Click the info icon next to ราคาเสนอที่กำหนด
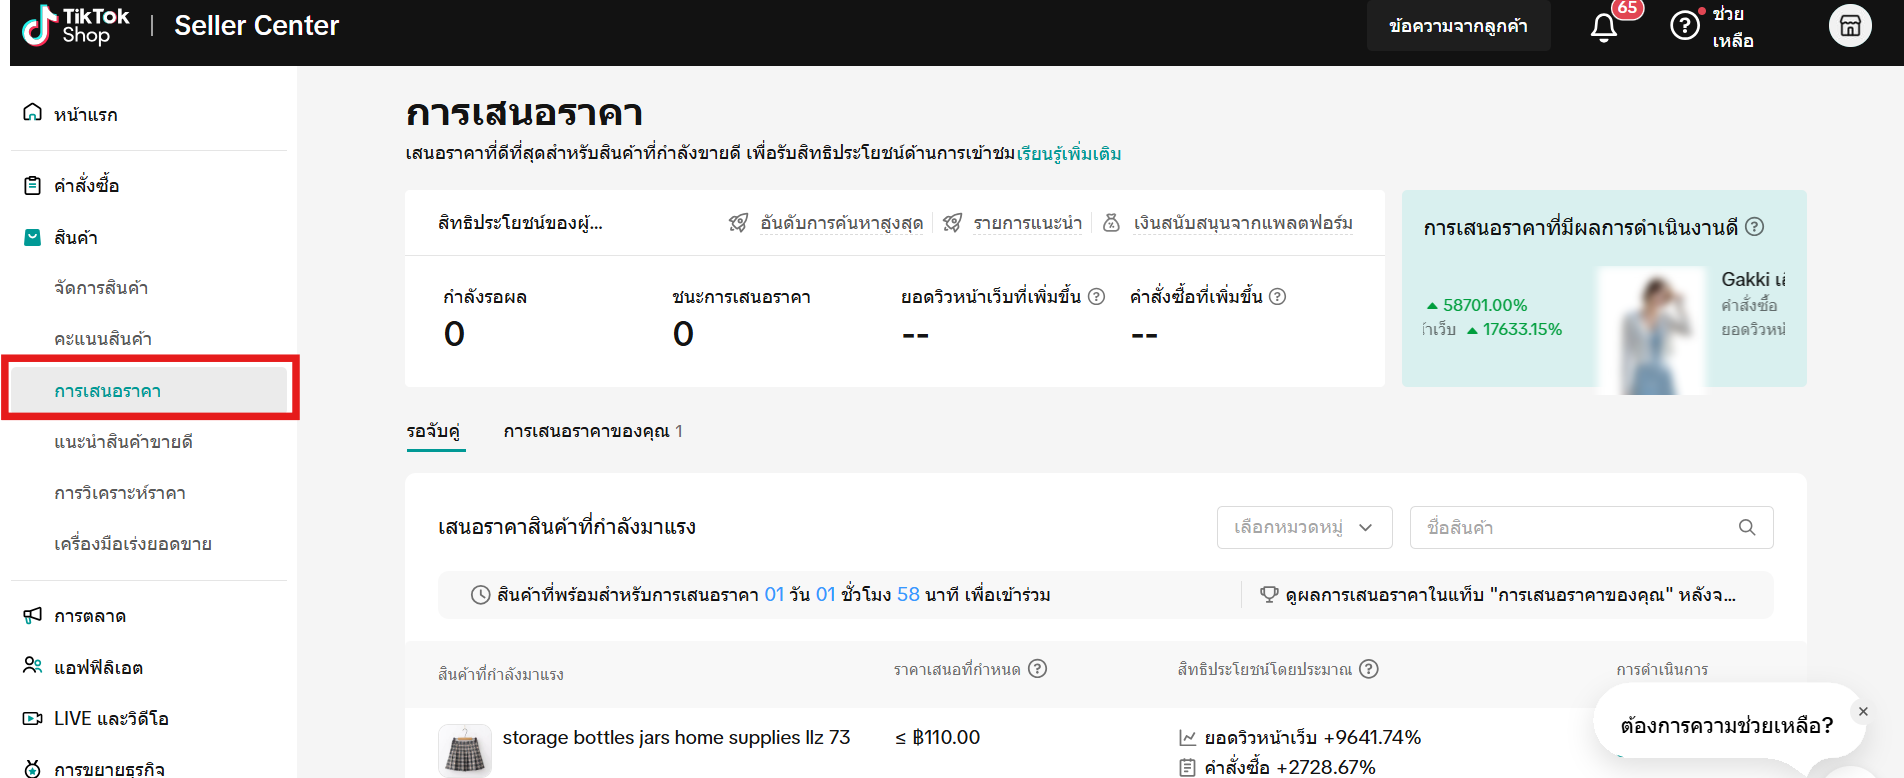Image resolution: width=1904 pixels, height=778 pixels. coord(1038,669)
